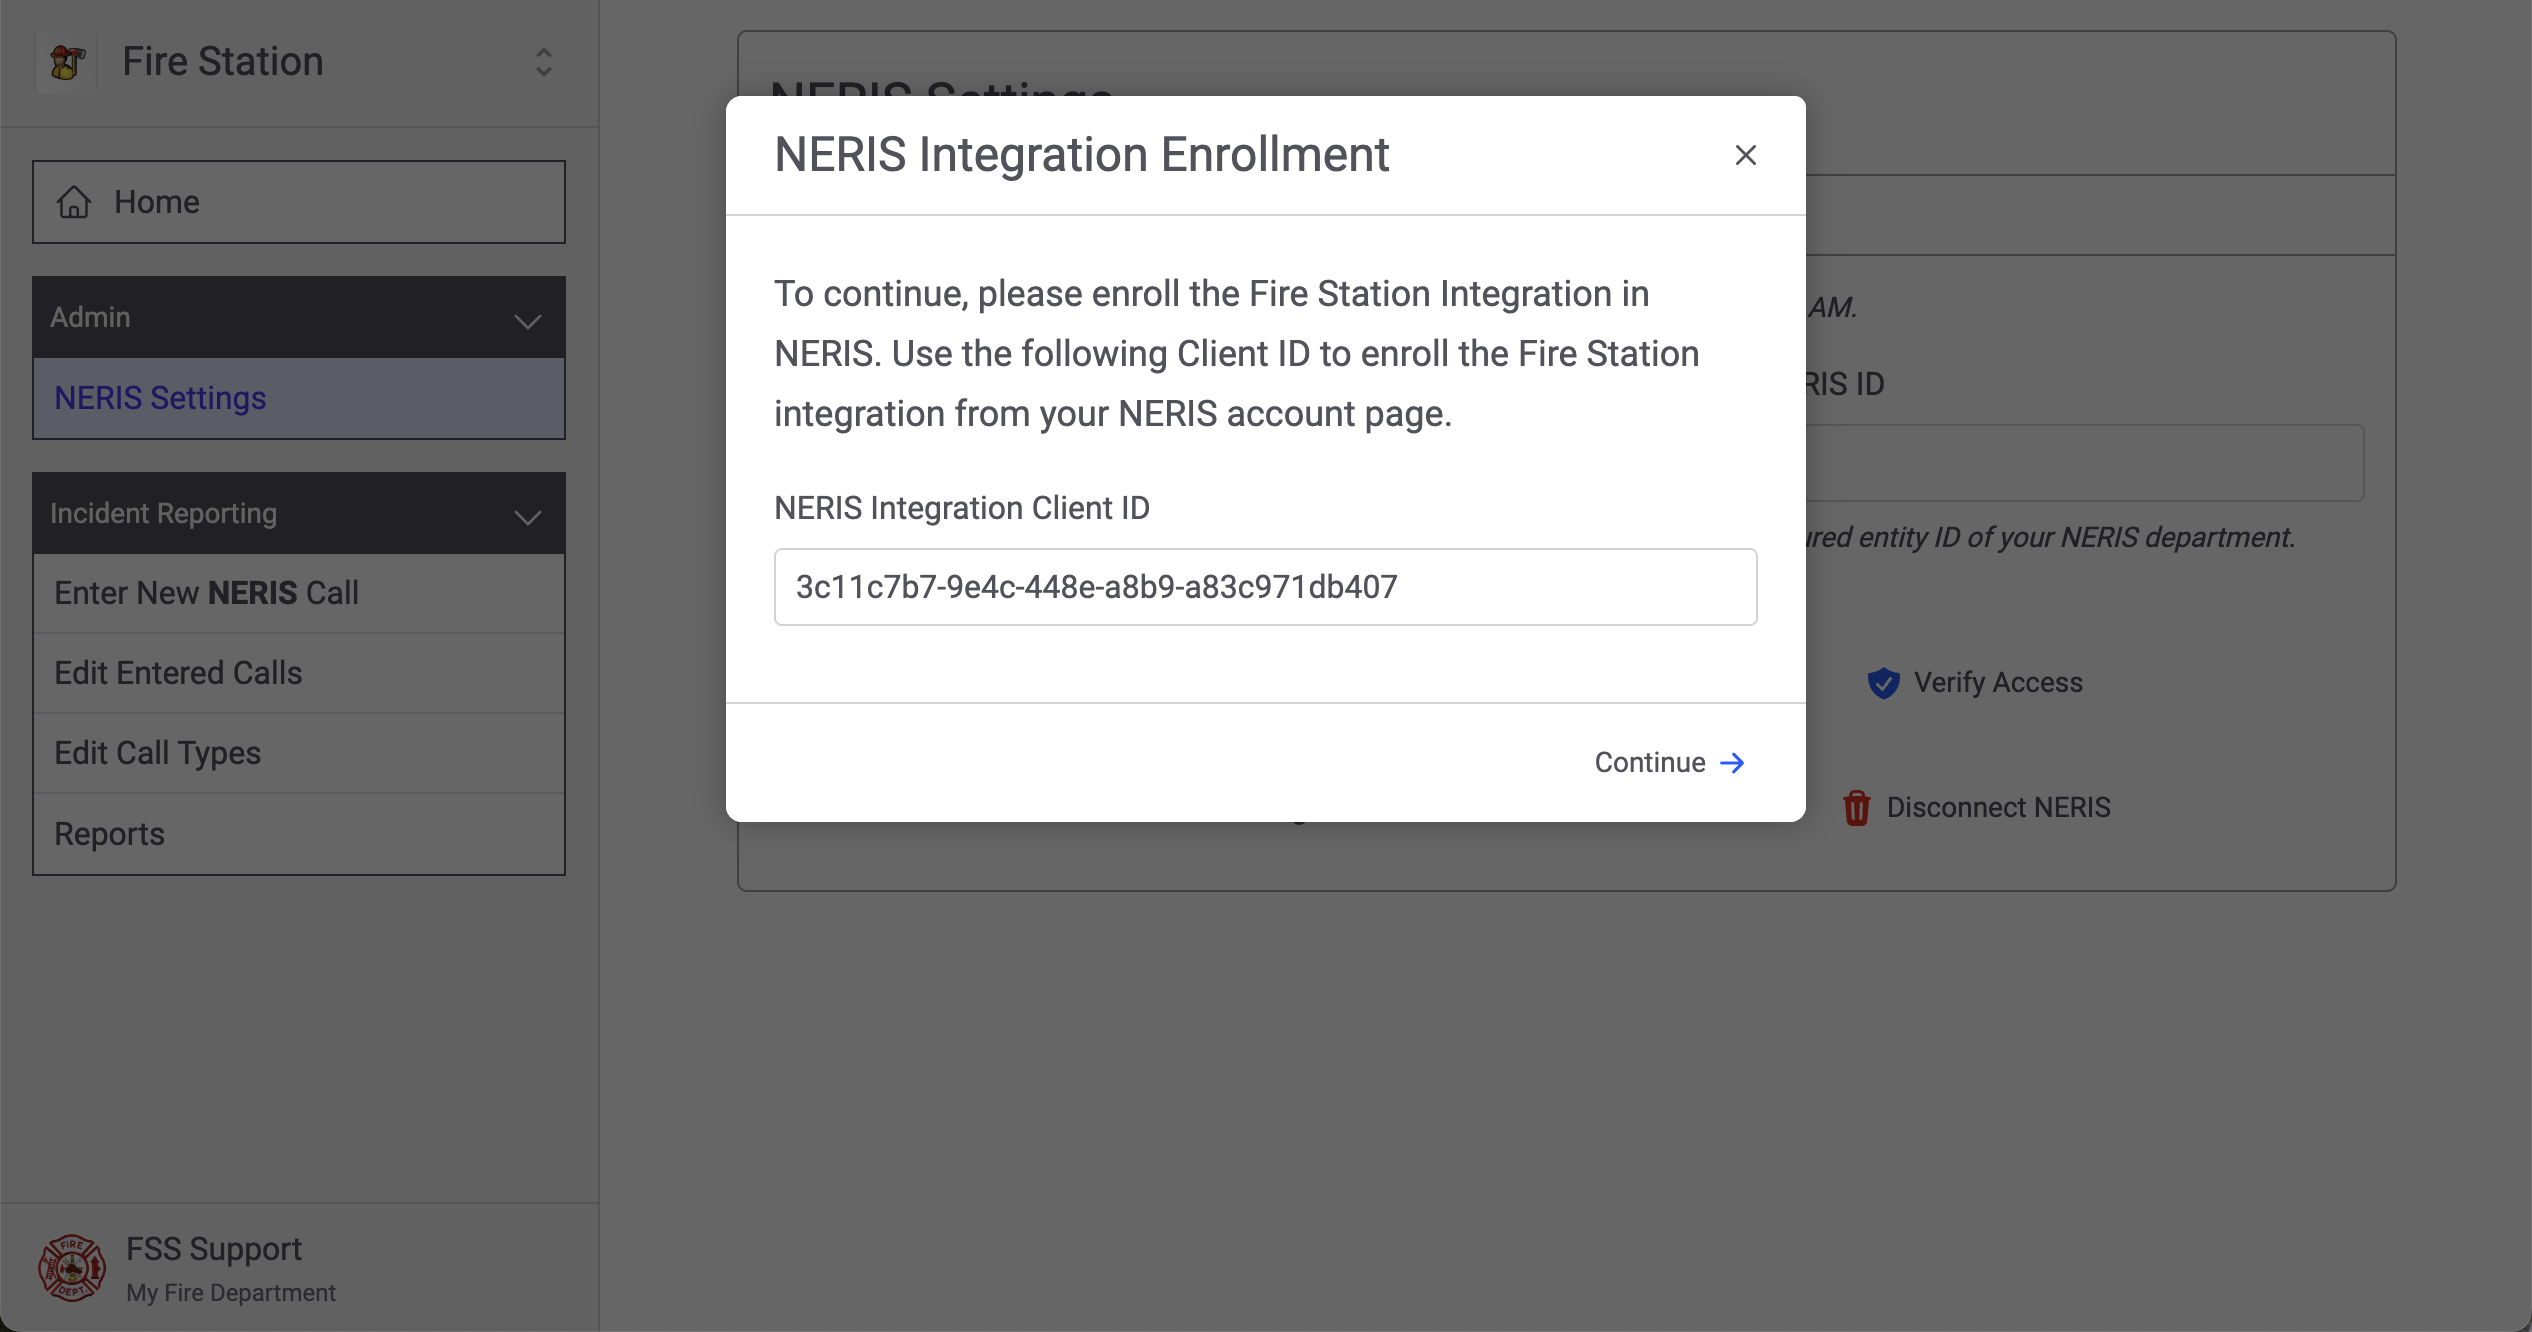The image size is (2532, 1332).
Task: Click the Verify Access button
Action: coord(1997,683)
